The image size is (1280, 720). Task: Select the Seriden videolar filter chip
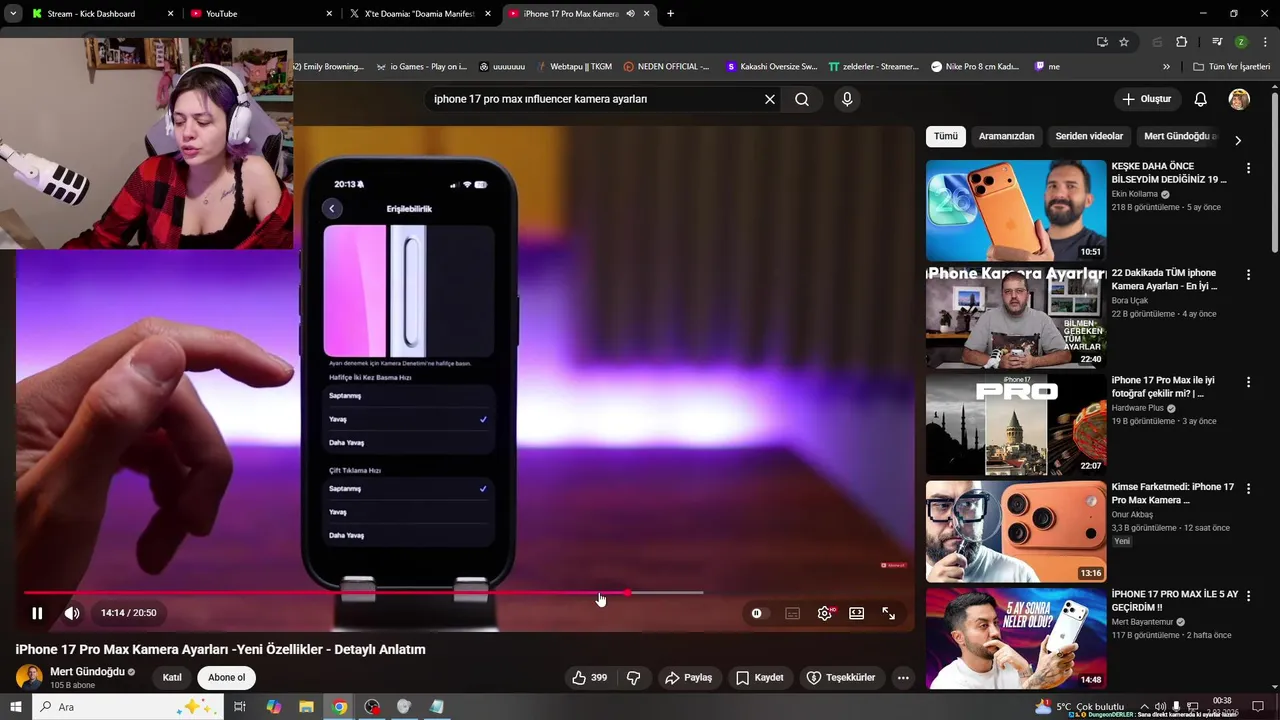(1089, 136)
